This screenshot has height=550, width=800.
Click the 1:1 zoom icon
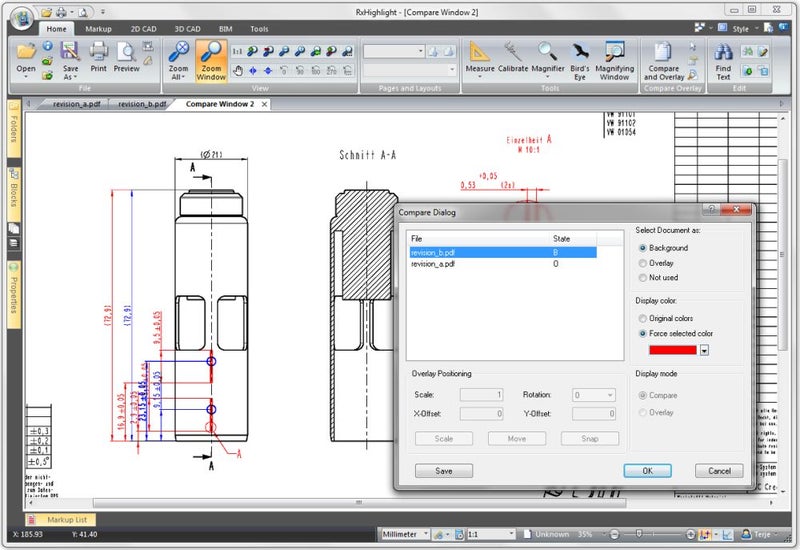pos(237,51)
